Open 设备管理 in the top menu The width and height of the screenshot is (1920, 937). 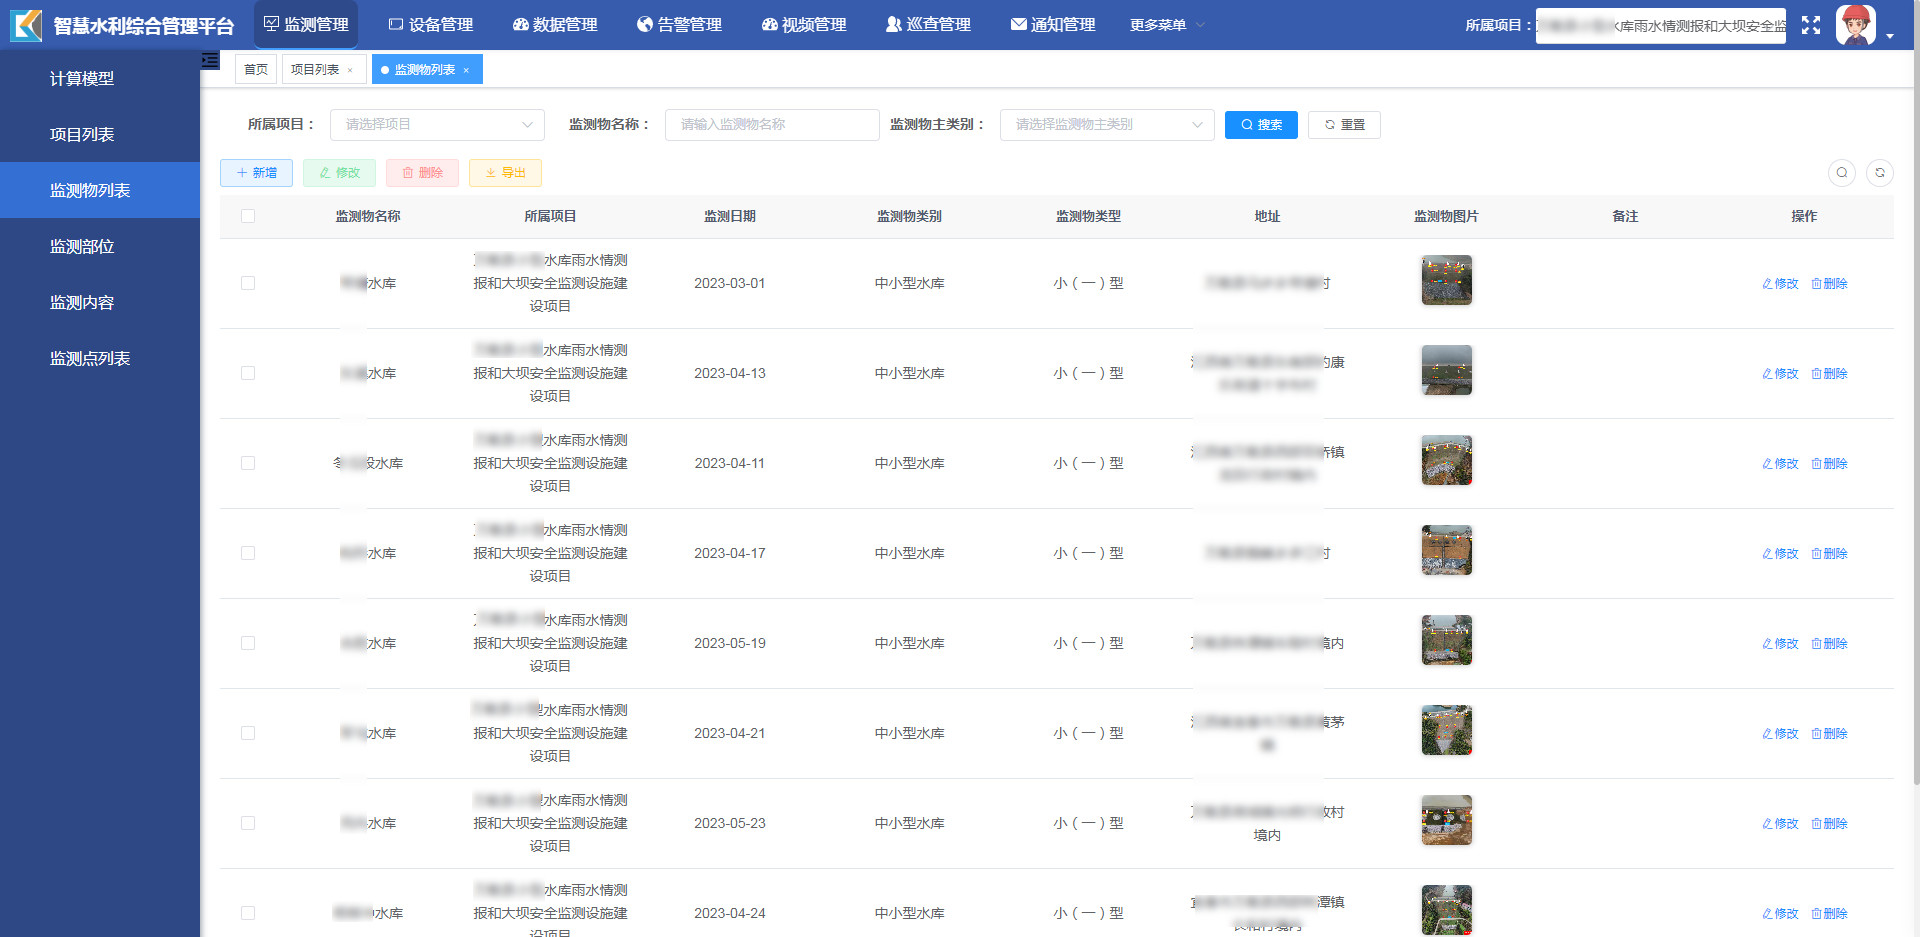(x=431, y=25)
